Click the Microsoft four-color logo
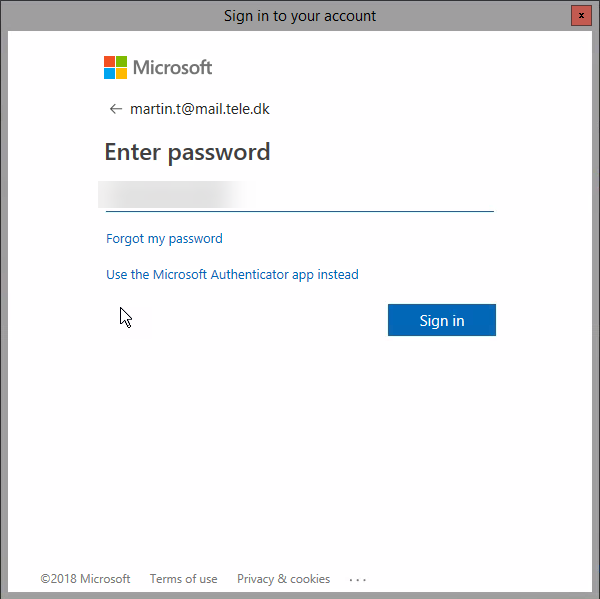The width and height of the screenshot is (600, 599). (115, 67)
